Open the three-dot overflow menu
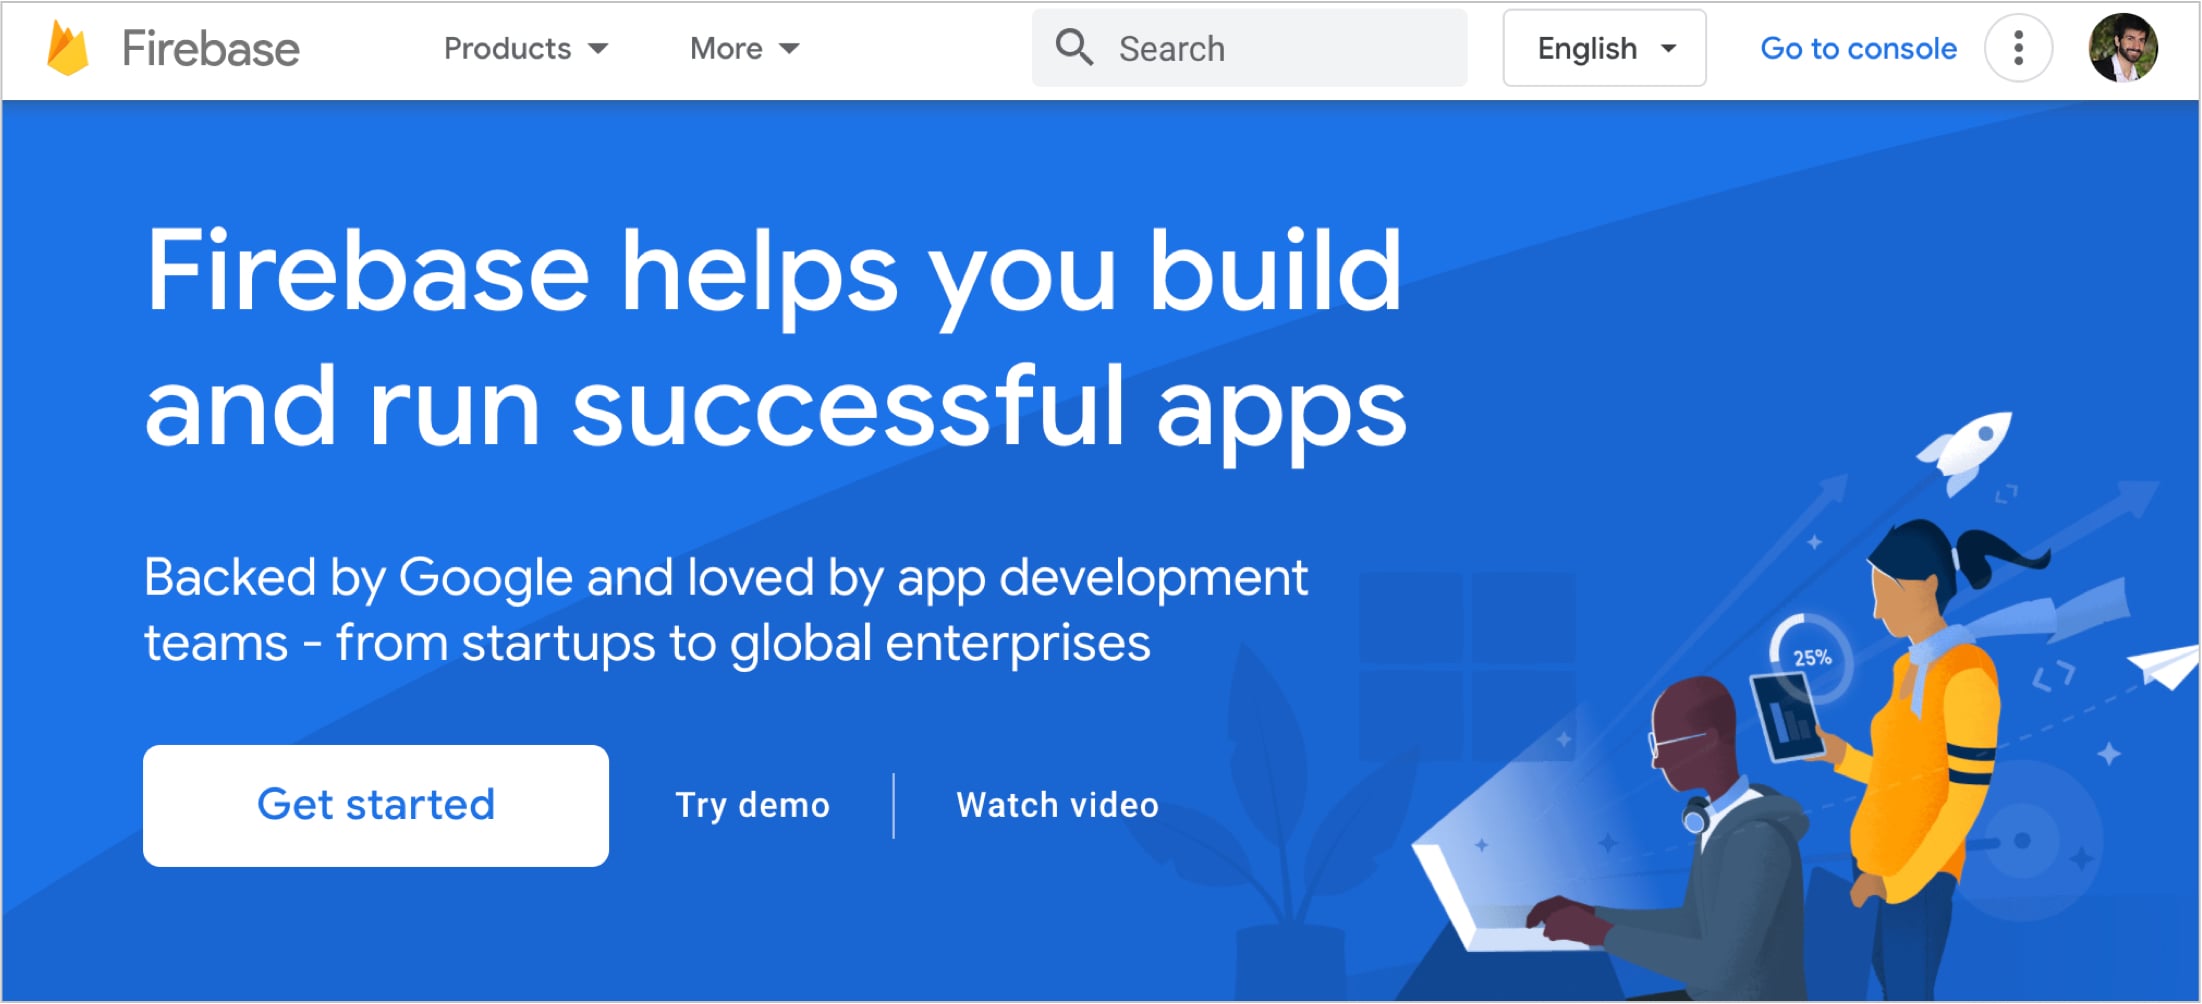 [2018, 48]
